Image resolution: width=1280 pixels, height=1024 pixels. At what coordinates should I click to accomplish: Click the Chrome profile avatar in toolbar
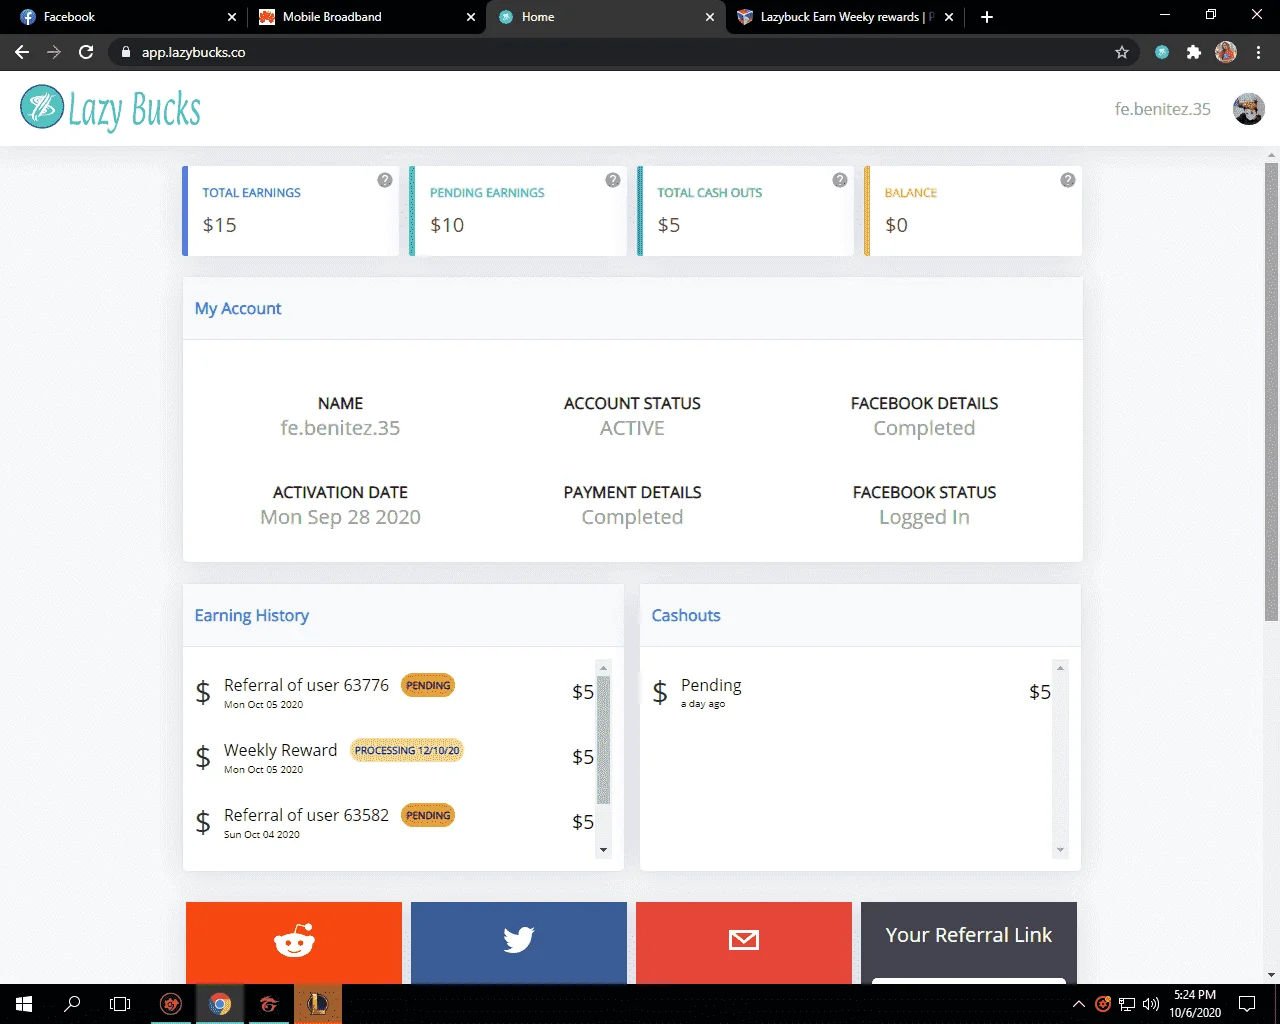1226,52
